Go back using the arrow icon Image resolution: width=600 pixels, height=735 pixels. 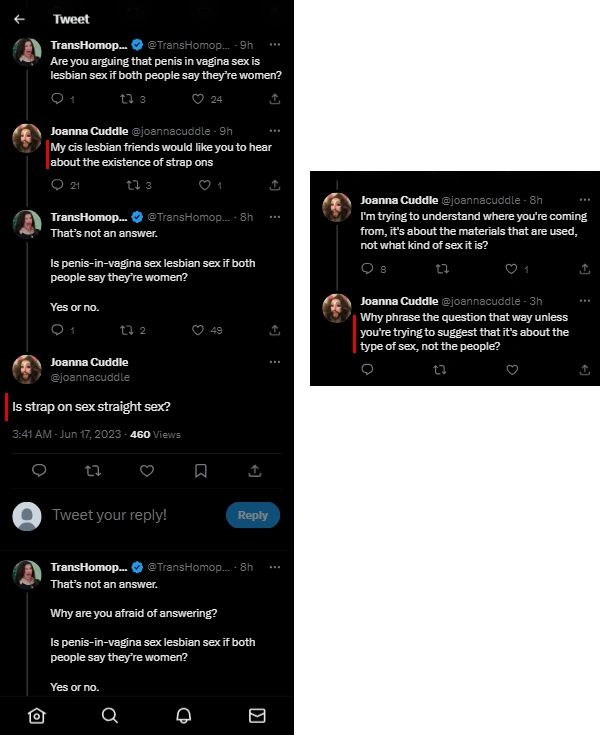[19, 18]
